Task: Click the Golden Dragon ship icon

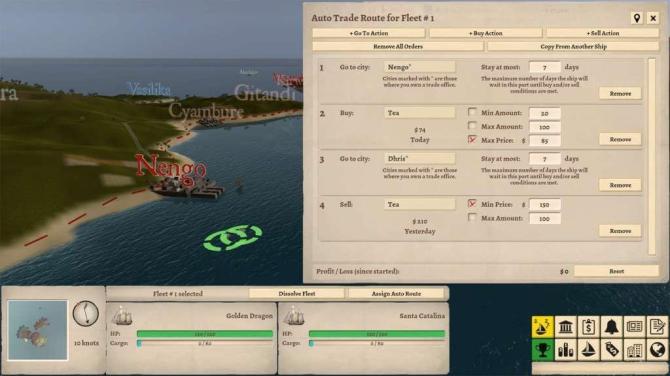Action: (x=122, y=317)
